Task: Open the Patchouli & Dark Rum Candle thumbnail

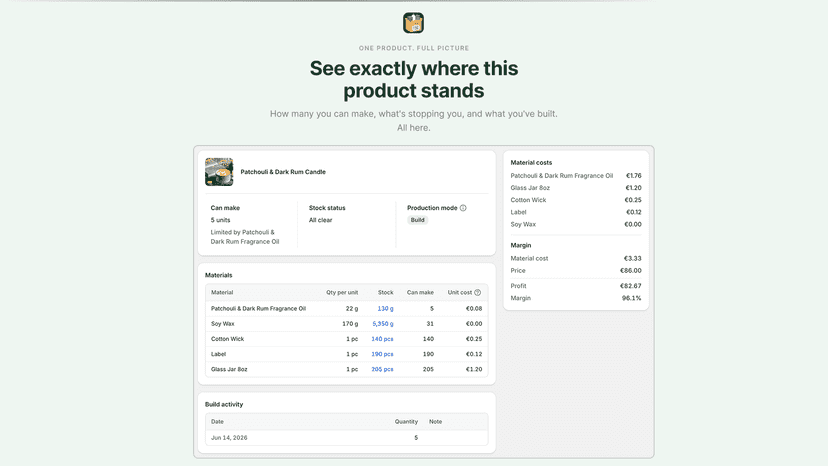Action: pyautogui.click(x=219, y=172)
